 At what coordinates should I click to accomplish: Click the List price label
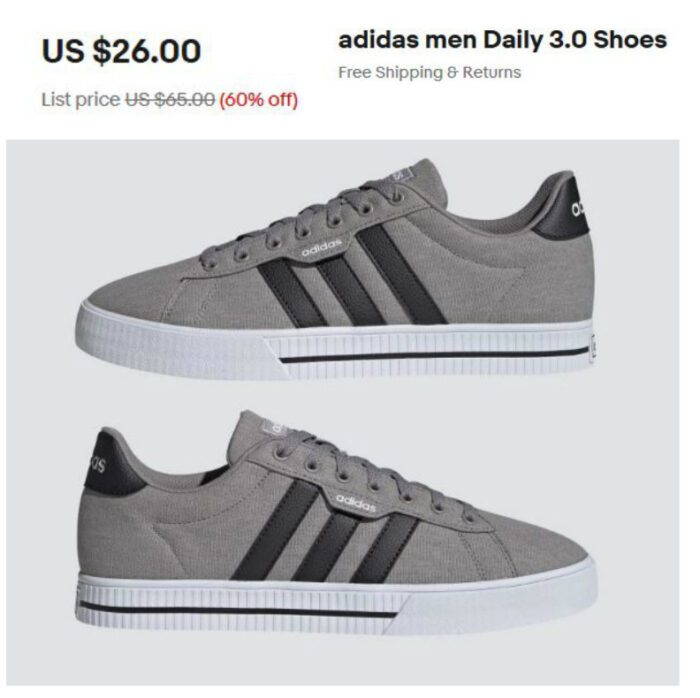(81, 100)
